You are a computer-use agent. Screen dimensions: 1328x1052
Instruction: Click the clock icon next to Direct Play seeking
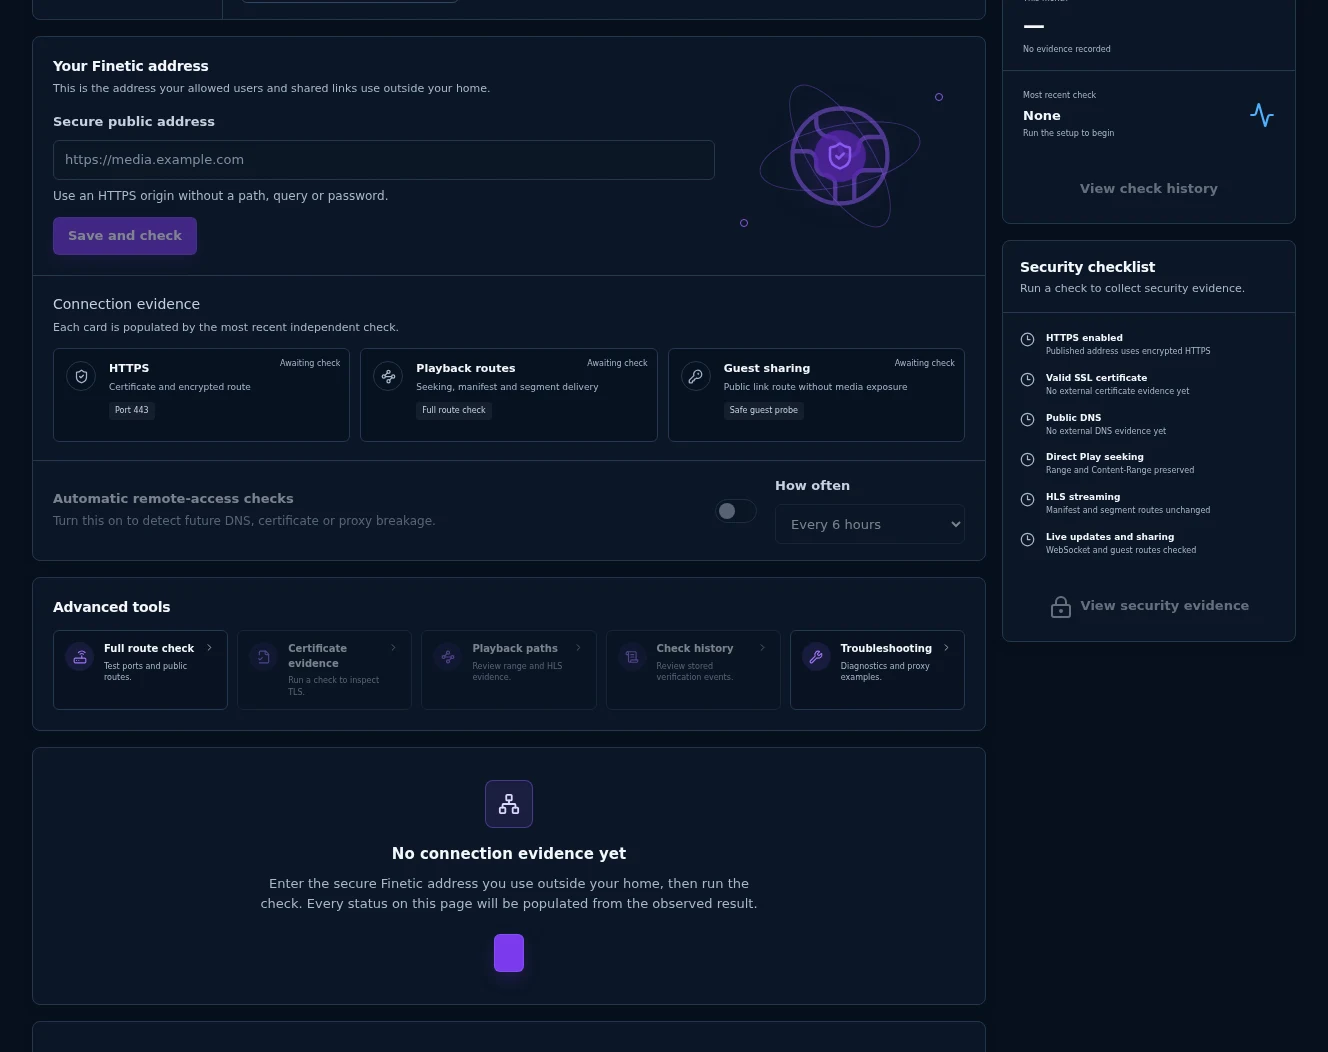pos(1027,460)
